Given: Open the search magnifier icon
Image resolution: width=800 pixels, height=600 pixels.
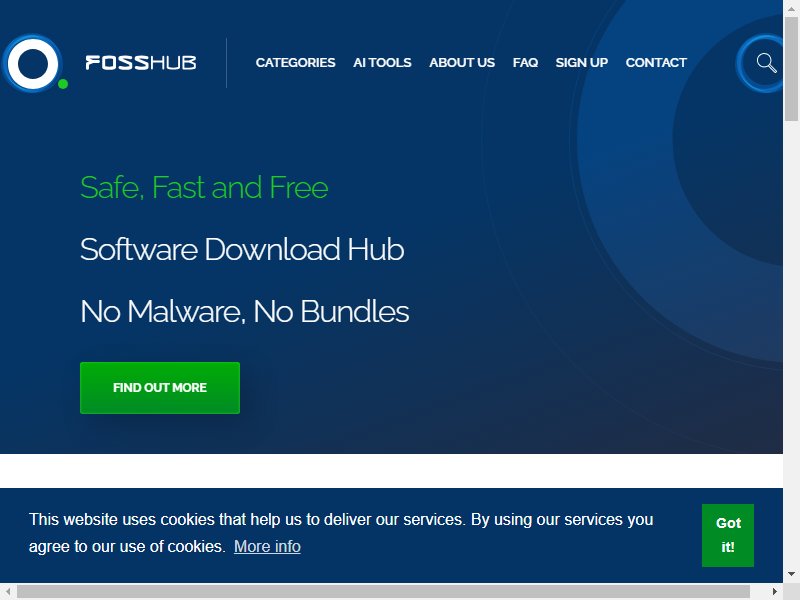Looking at the screenshot, I should point(766,63).
